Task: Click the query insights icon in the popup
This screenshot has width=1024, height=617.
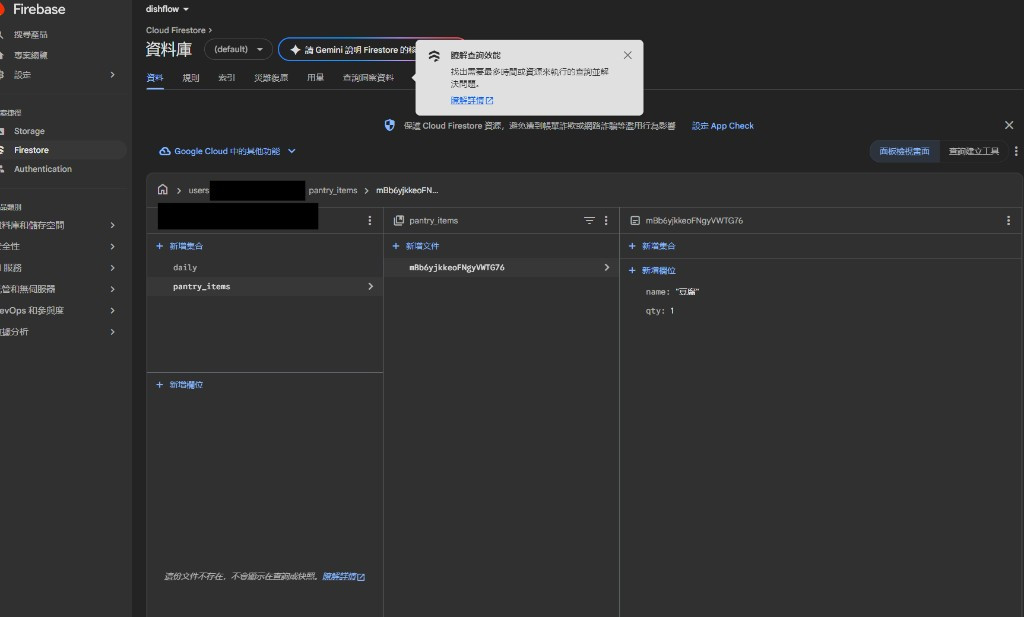Action: pos(434,56)
